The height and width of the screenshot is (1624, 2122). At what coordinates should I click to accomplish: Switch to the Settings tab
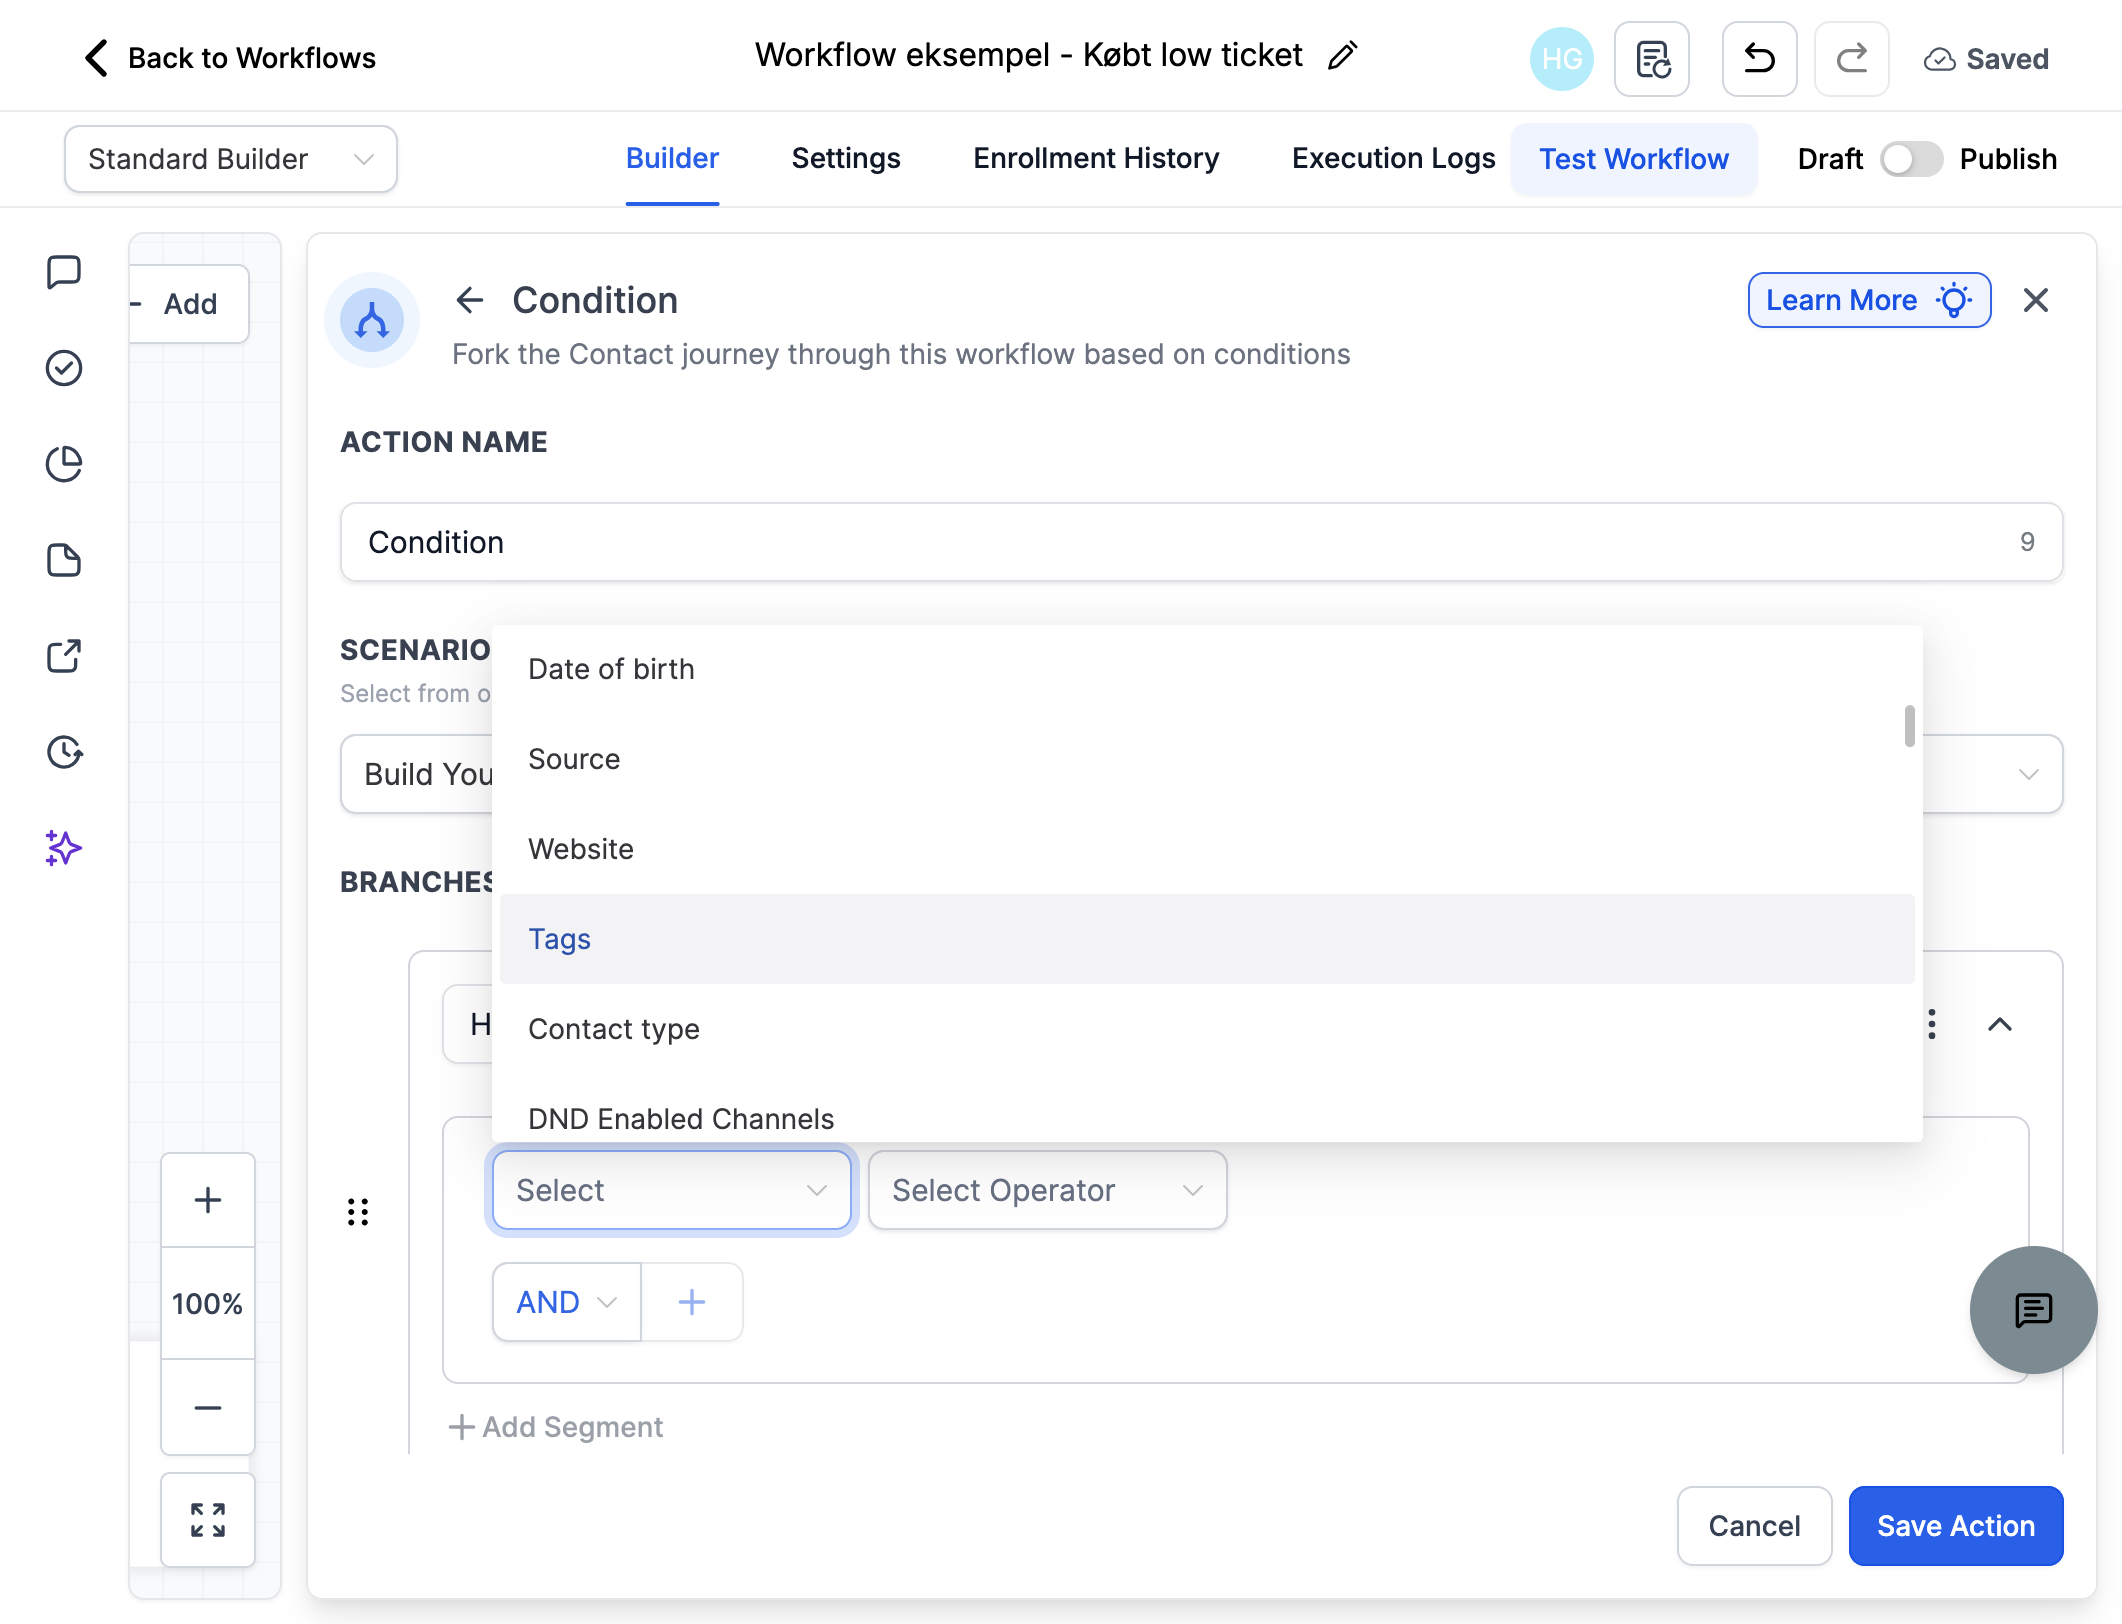point(846,159)
